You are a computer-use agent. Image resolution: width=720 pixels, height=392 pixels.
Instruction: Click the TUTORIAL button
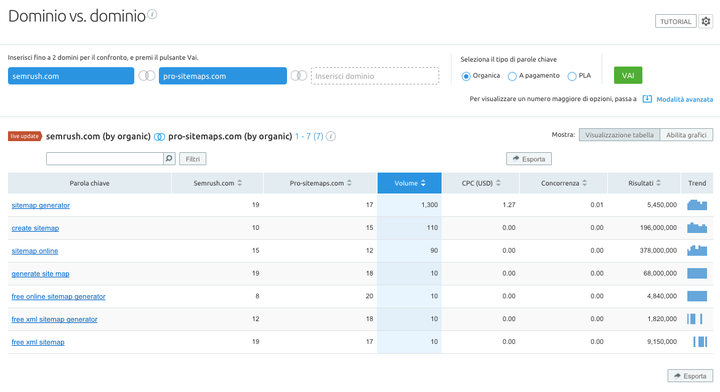click(x=675, y=22)
